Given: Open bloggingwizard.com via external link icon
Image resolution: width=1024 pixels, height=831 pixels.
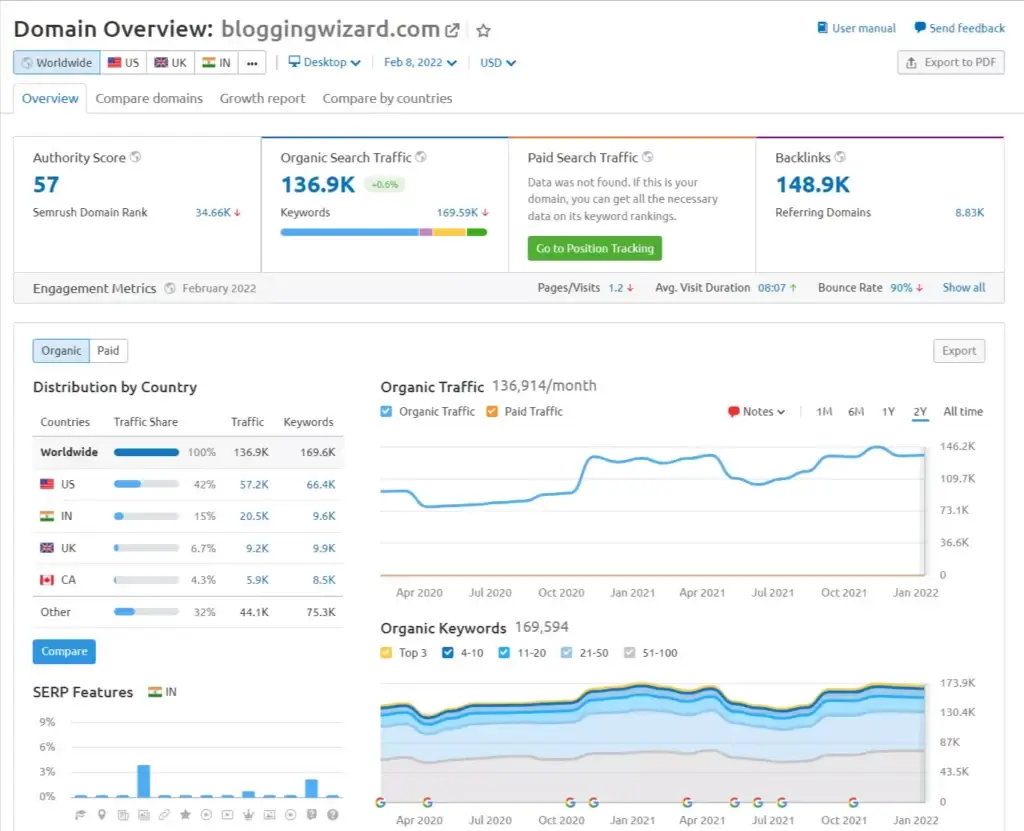Looking at the screenshot, I should coord(452,30).
